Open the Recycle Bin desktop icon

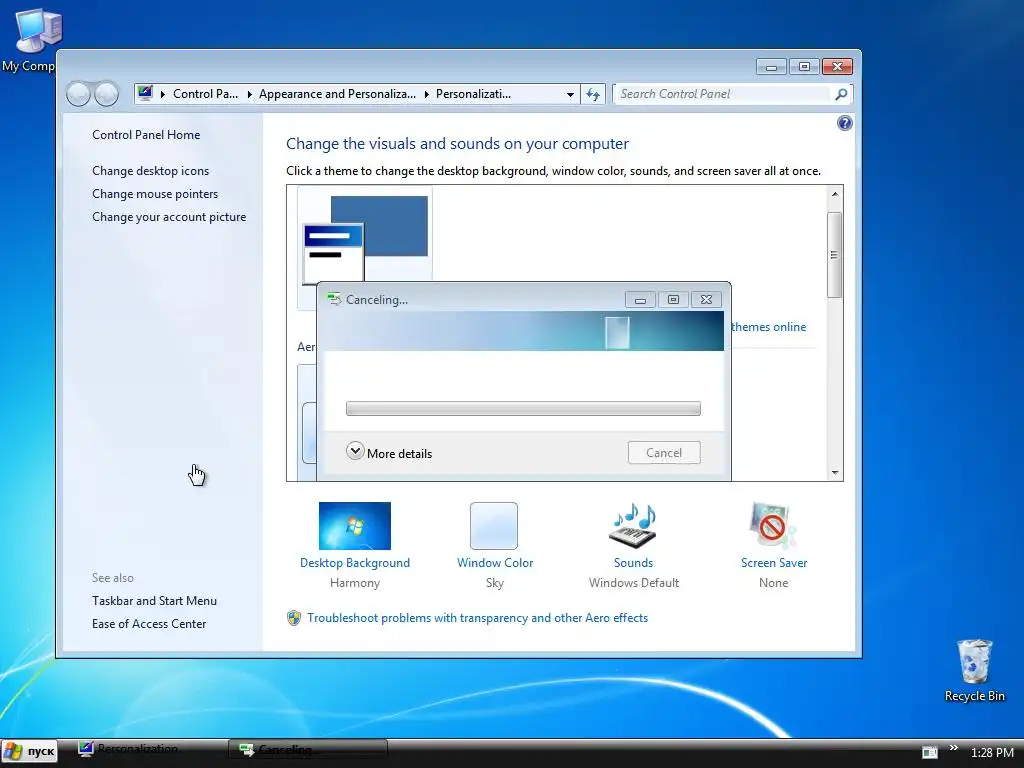click(x=974, y=669)
